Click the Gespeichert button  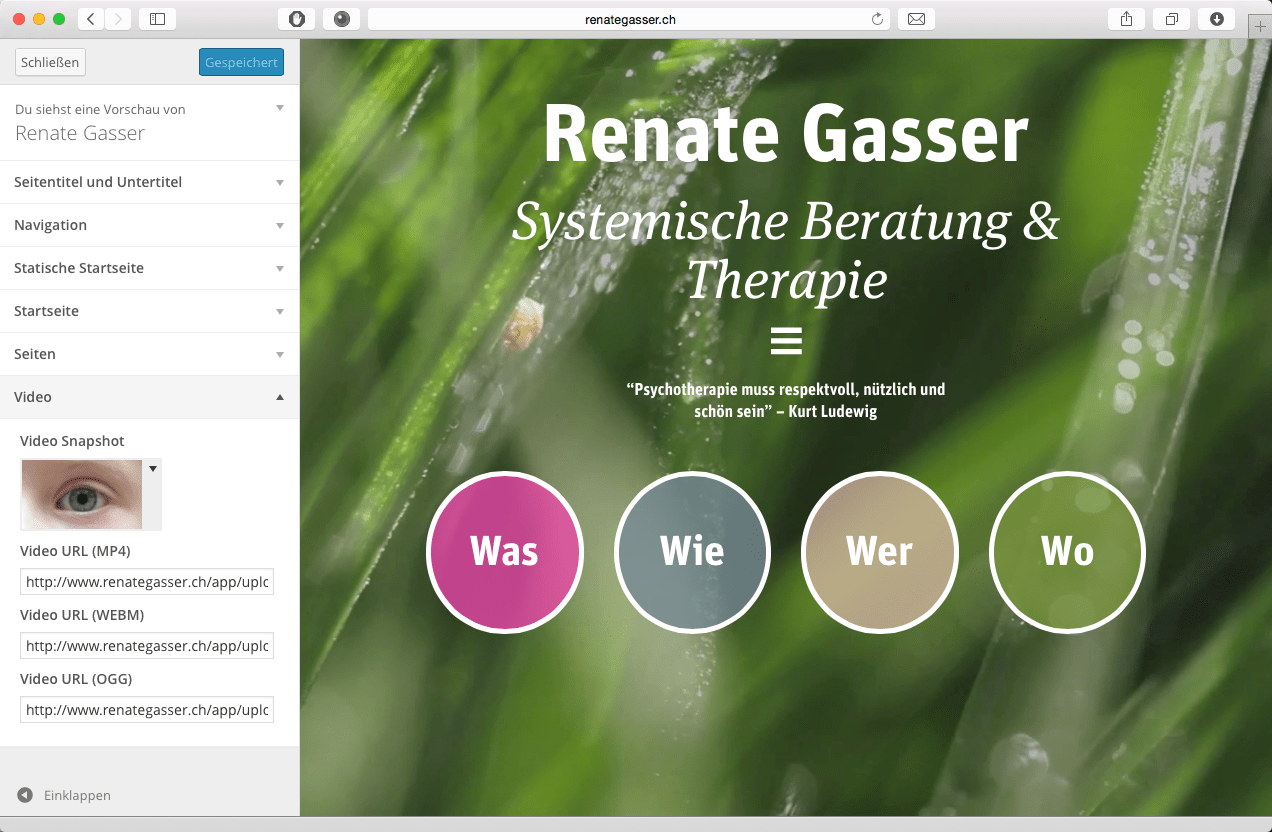241,62
